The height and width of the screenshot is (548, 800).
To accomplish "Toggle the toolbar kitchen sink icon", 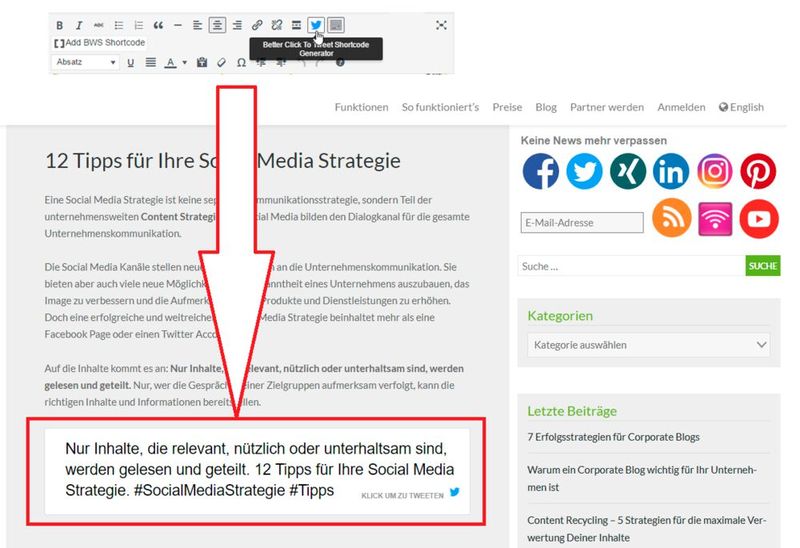I will pyautogui.click(x=336, y=25).
